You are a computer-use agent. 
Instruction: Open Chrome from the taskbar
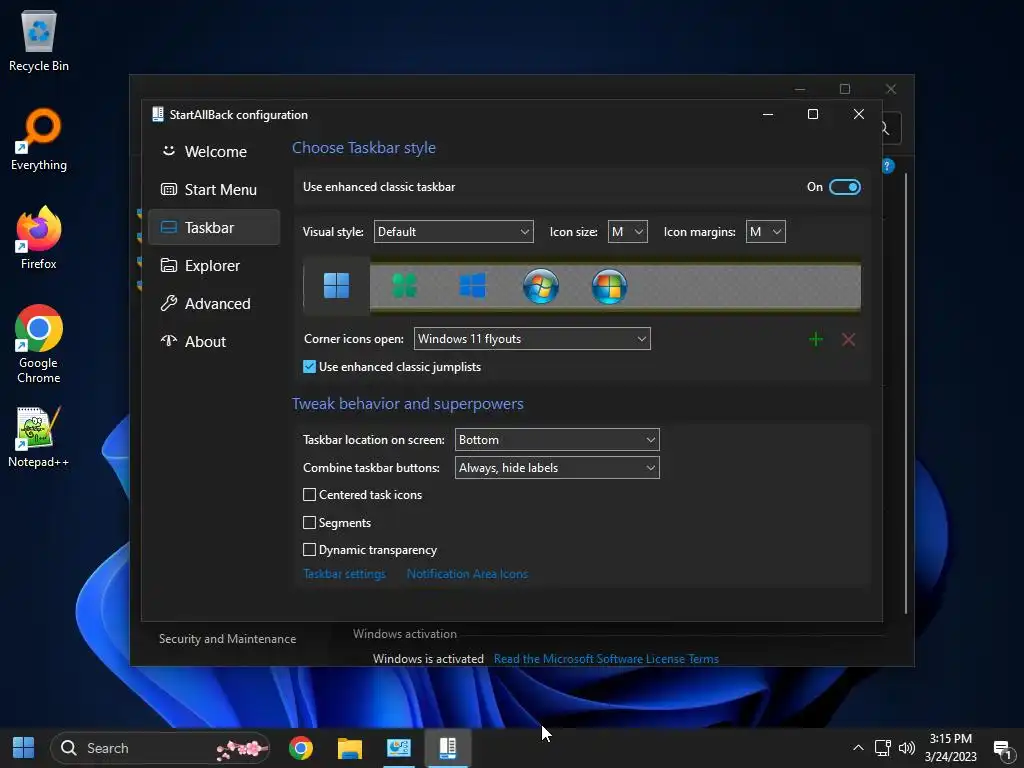pyautogui.click(x=300, y=748)
